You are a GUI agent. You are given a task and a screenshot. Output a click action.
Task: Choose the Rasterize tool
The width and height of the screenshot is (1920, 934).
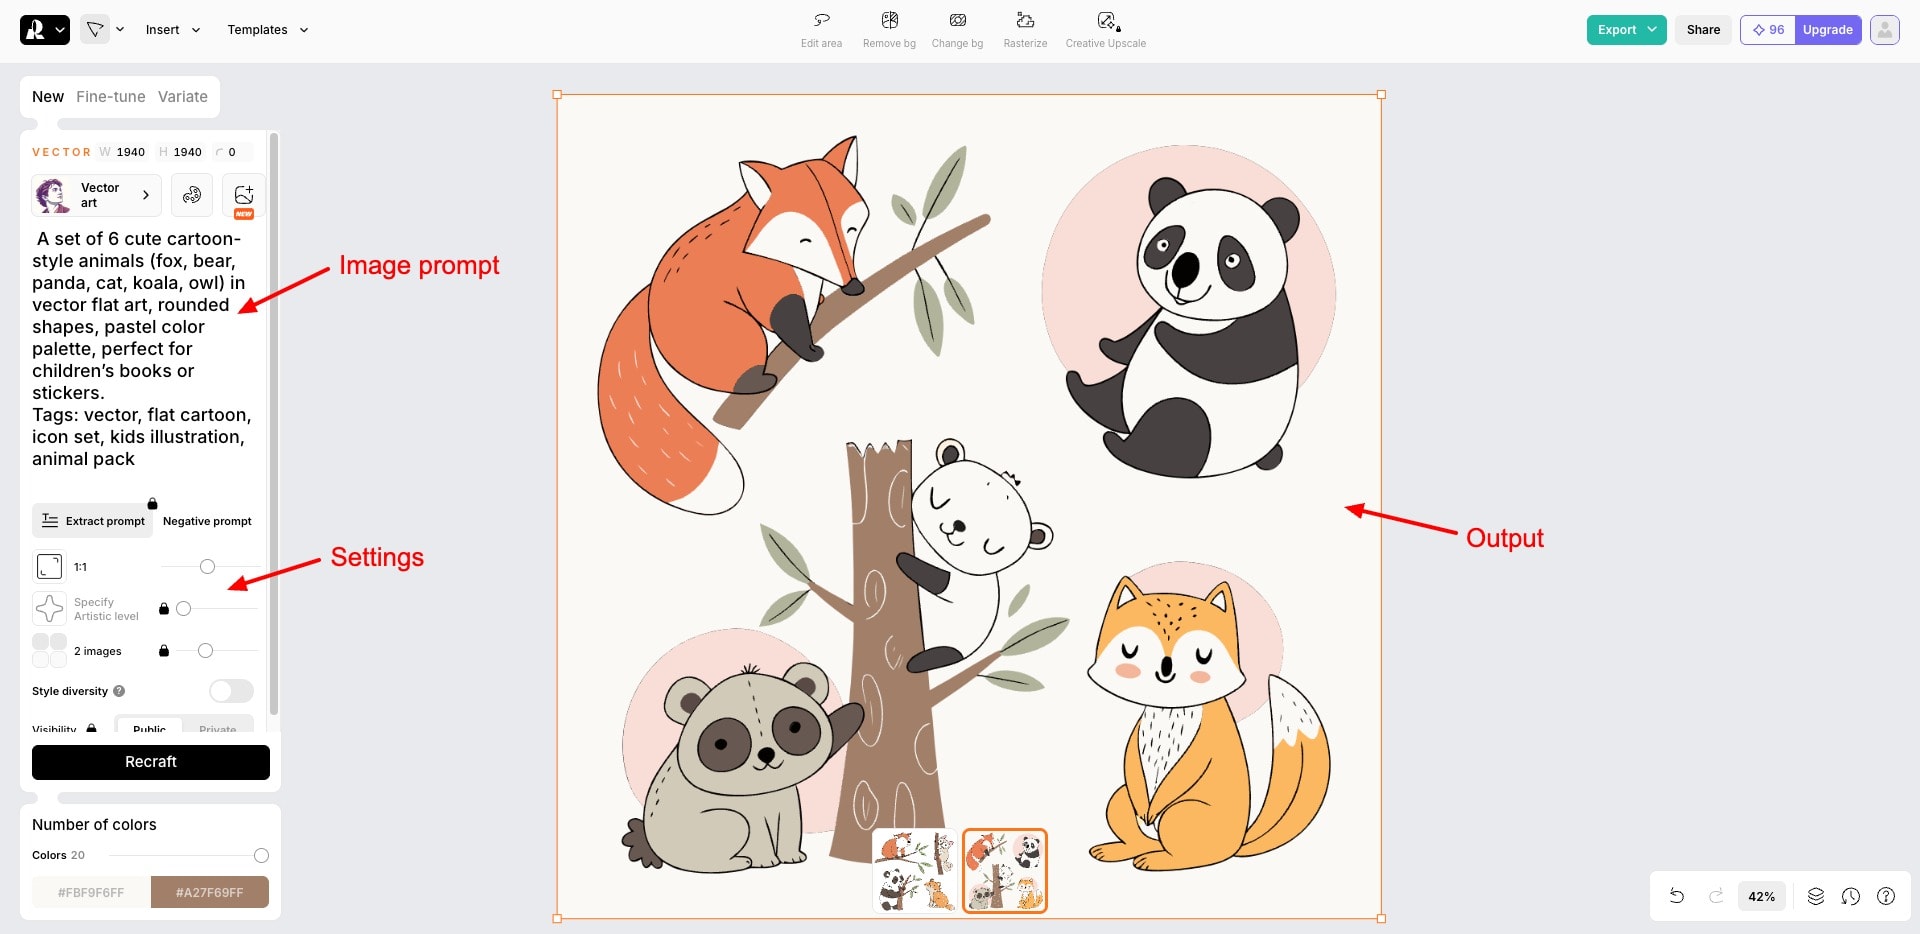coord(1025,21)
